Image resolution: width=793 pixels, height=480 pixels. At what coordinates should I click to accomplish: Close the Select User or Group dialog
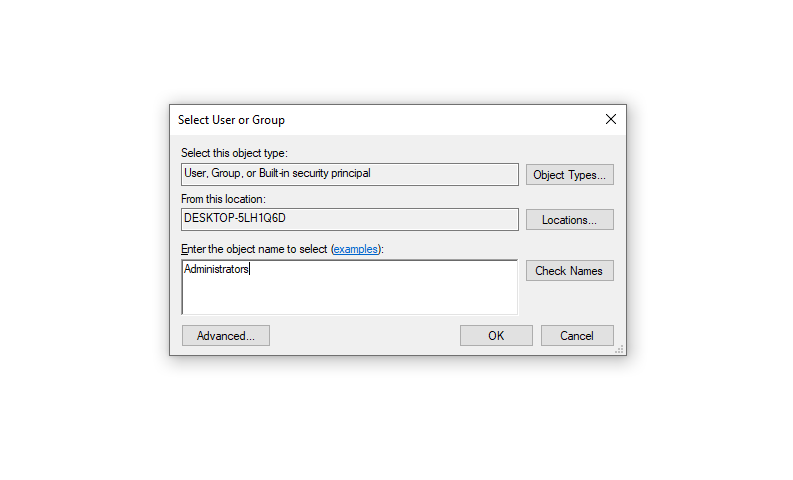coord(611,119)
